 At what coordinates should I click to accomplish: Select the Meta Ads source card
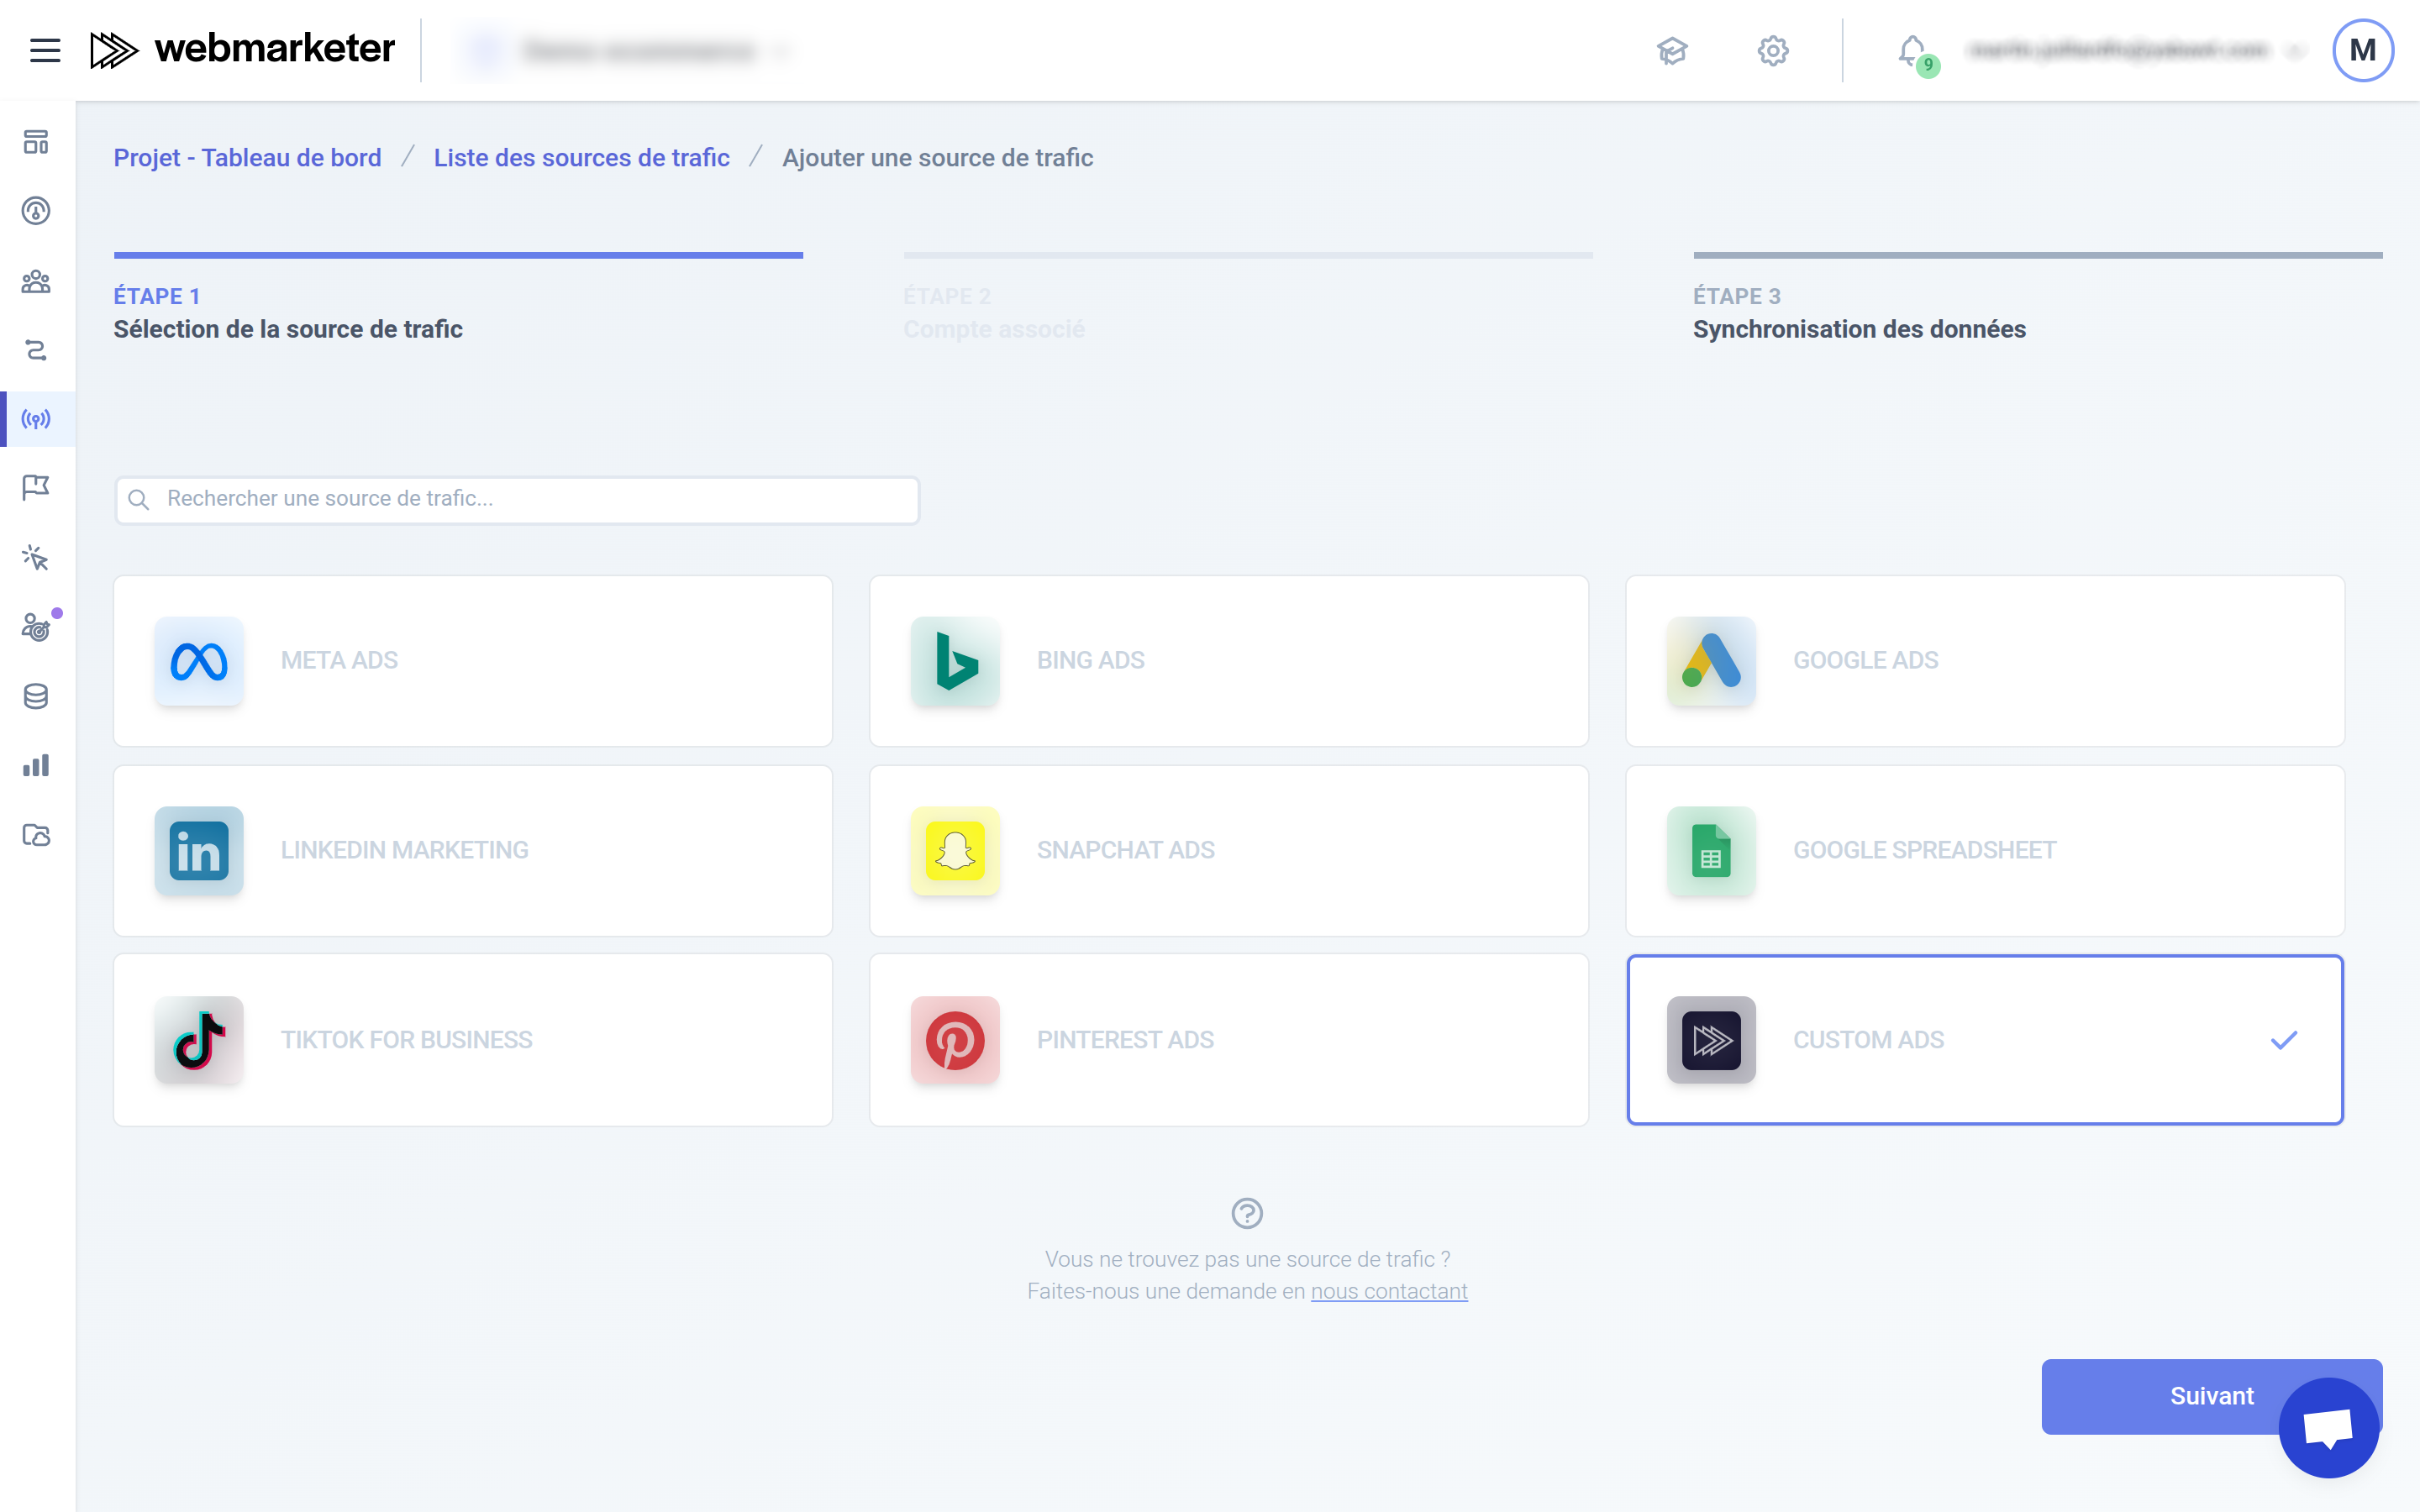coord(472,661)
